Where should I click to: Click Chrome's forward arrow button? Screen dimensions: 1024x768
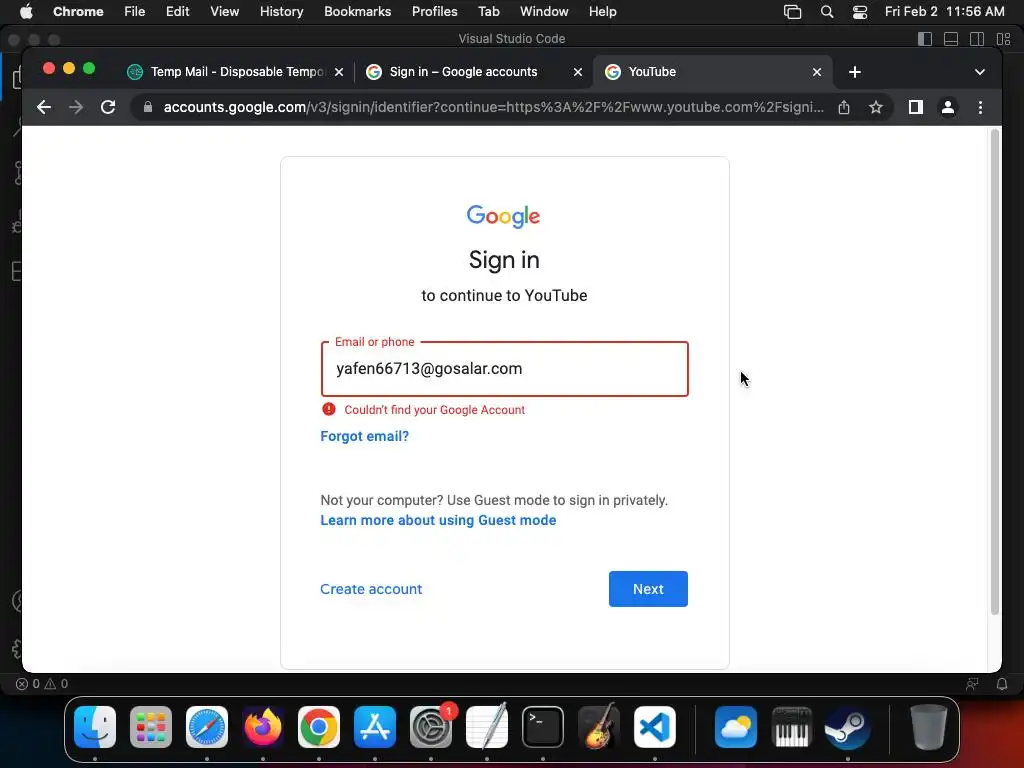point(76,107)
